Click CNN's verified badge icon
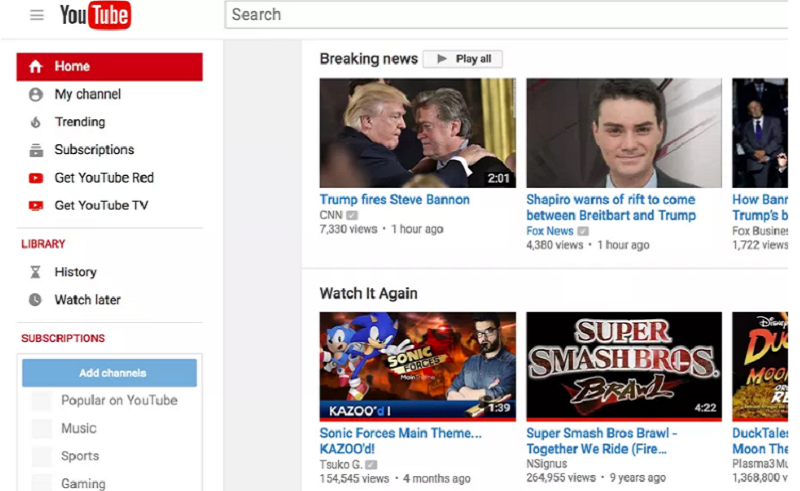The height and width of the screenshot is (491, 800). [x=352, y=215]
